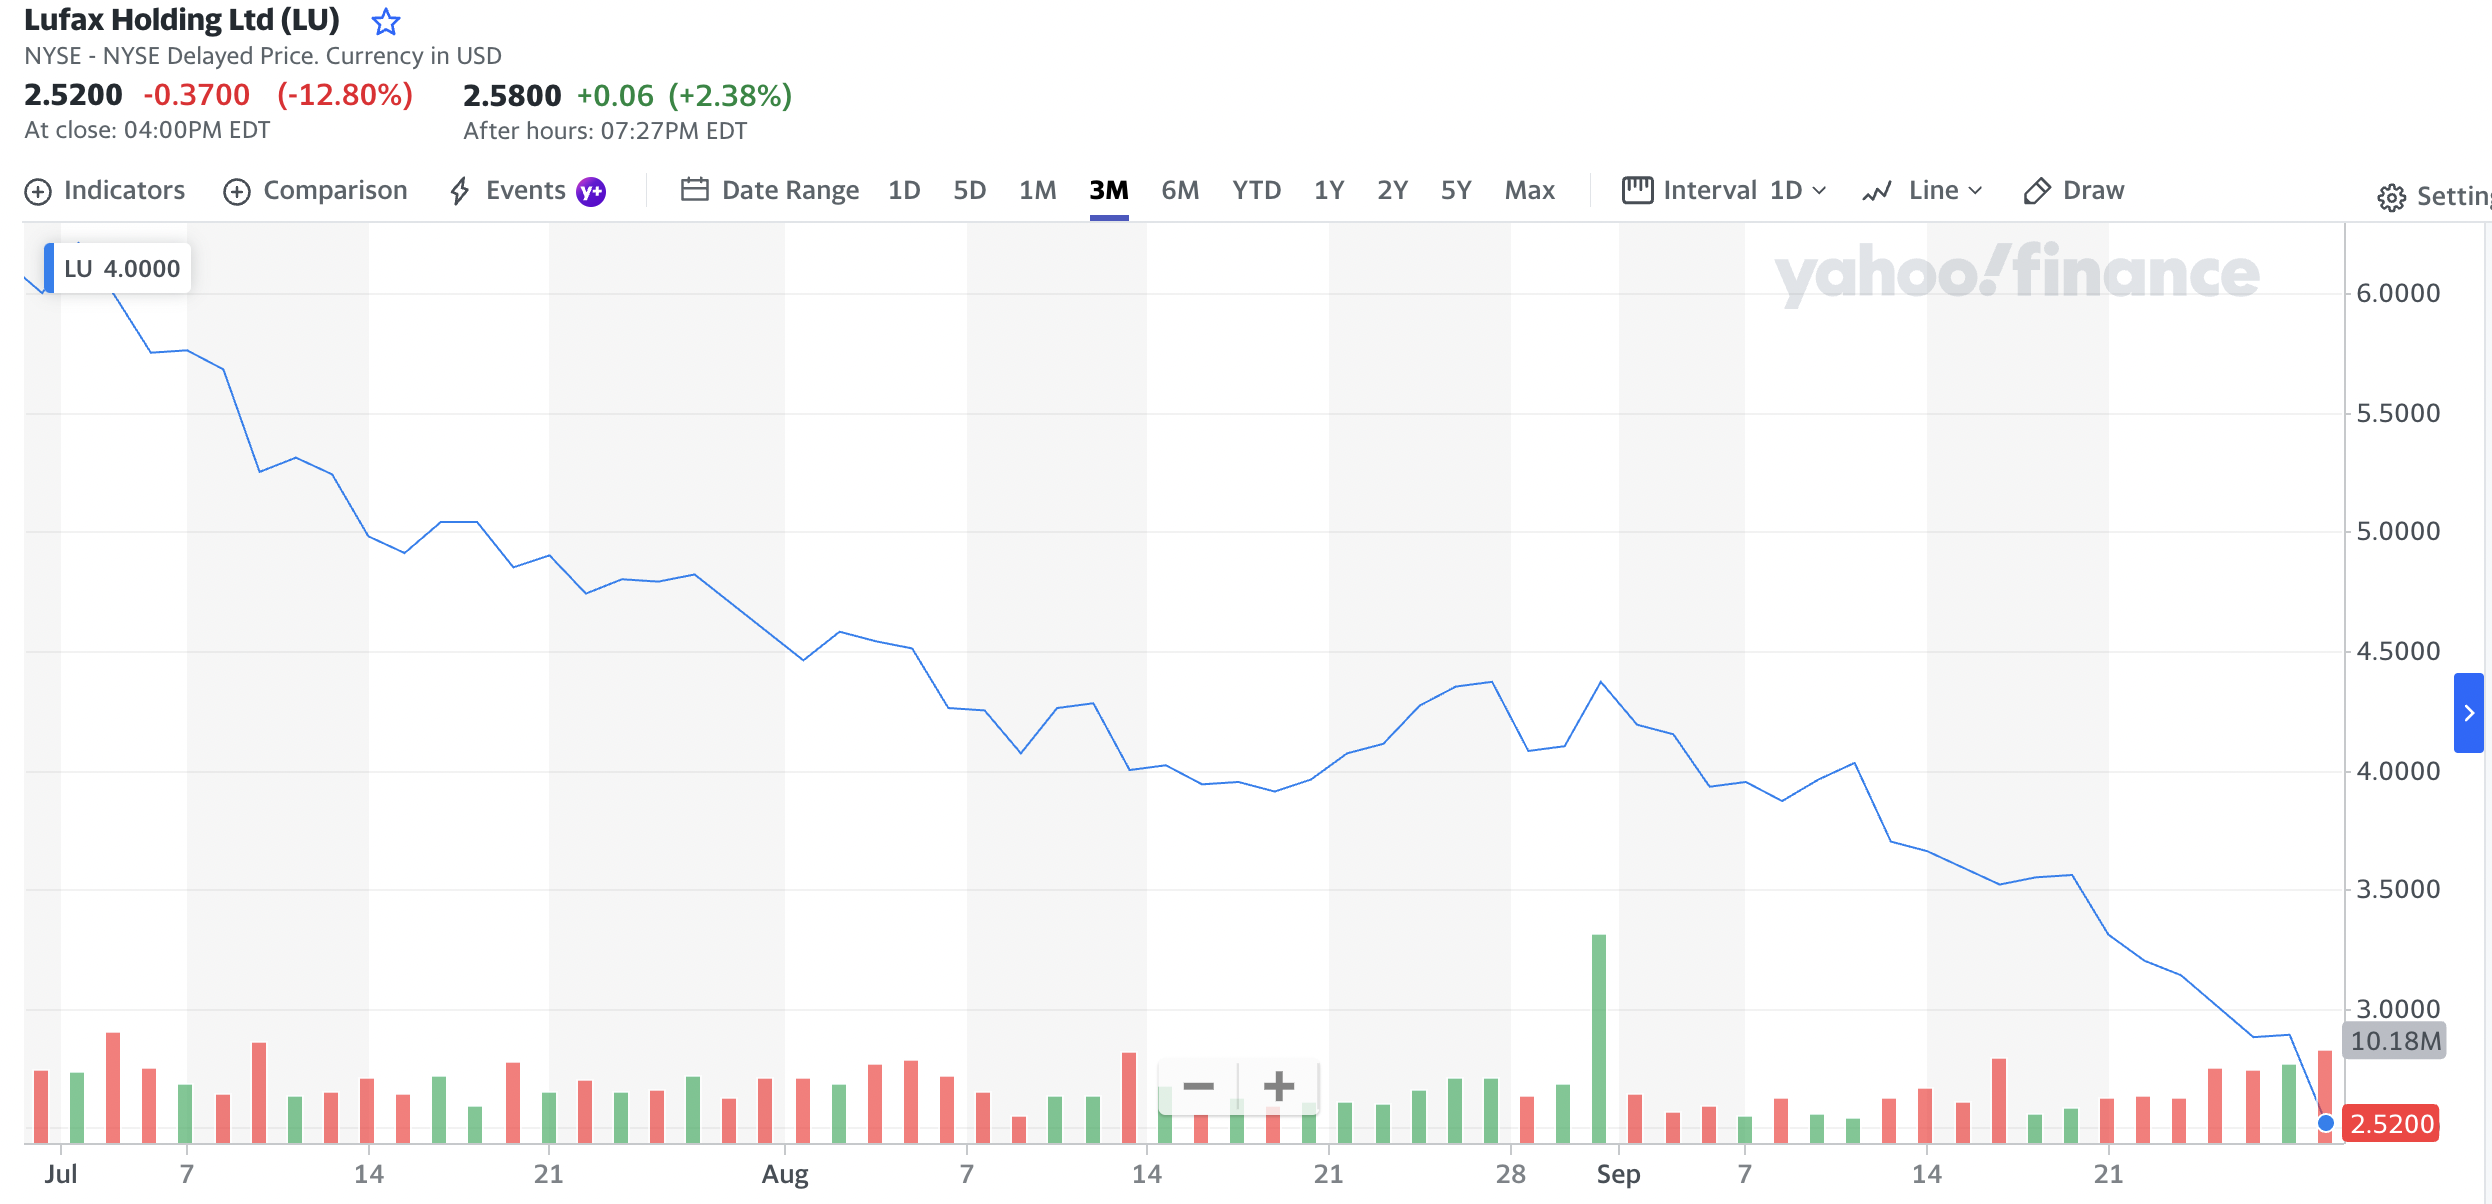Open Indicators via the plus icon

click(38, 191)
